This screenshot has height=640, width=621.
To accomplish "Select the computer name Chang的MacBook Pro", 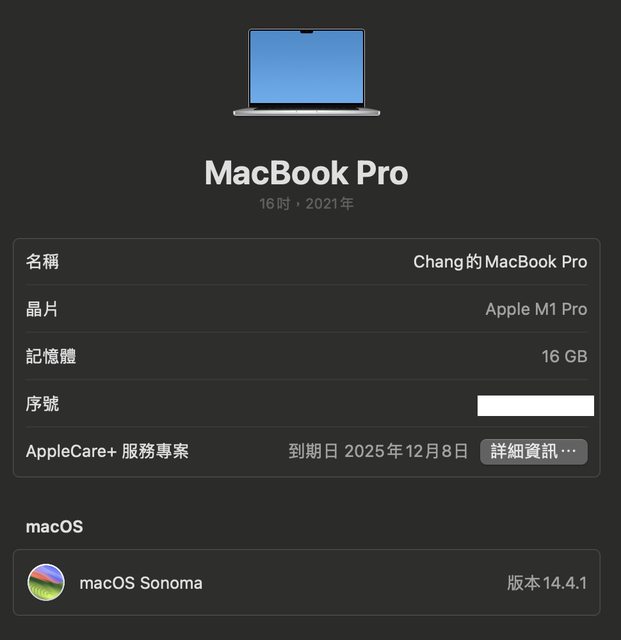I will (500, 262).
